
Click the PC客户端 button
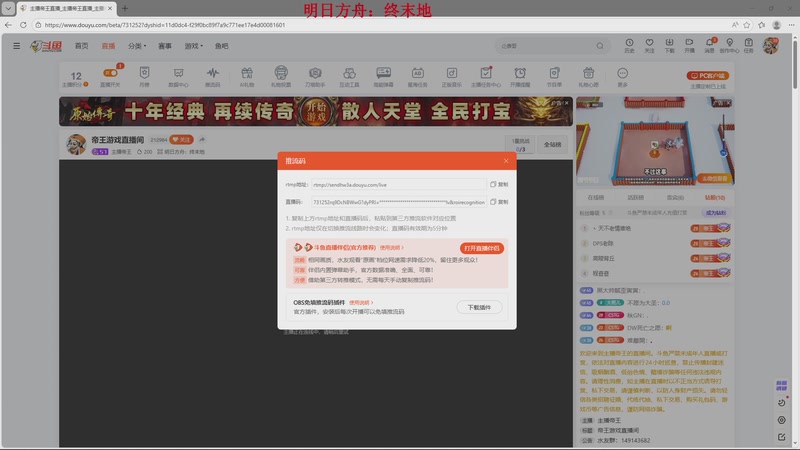tap(708, 76)
